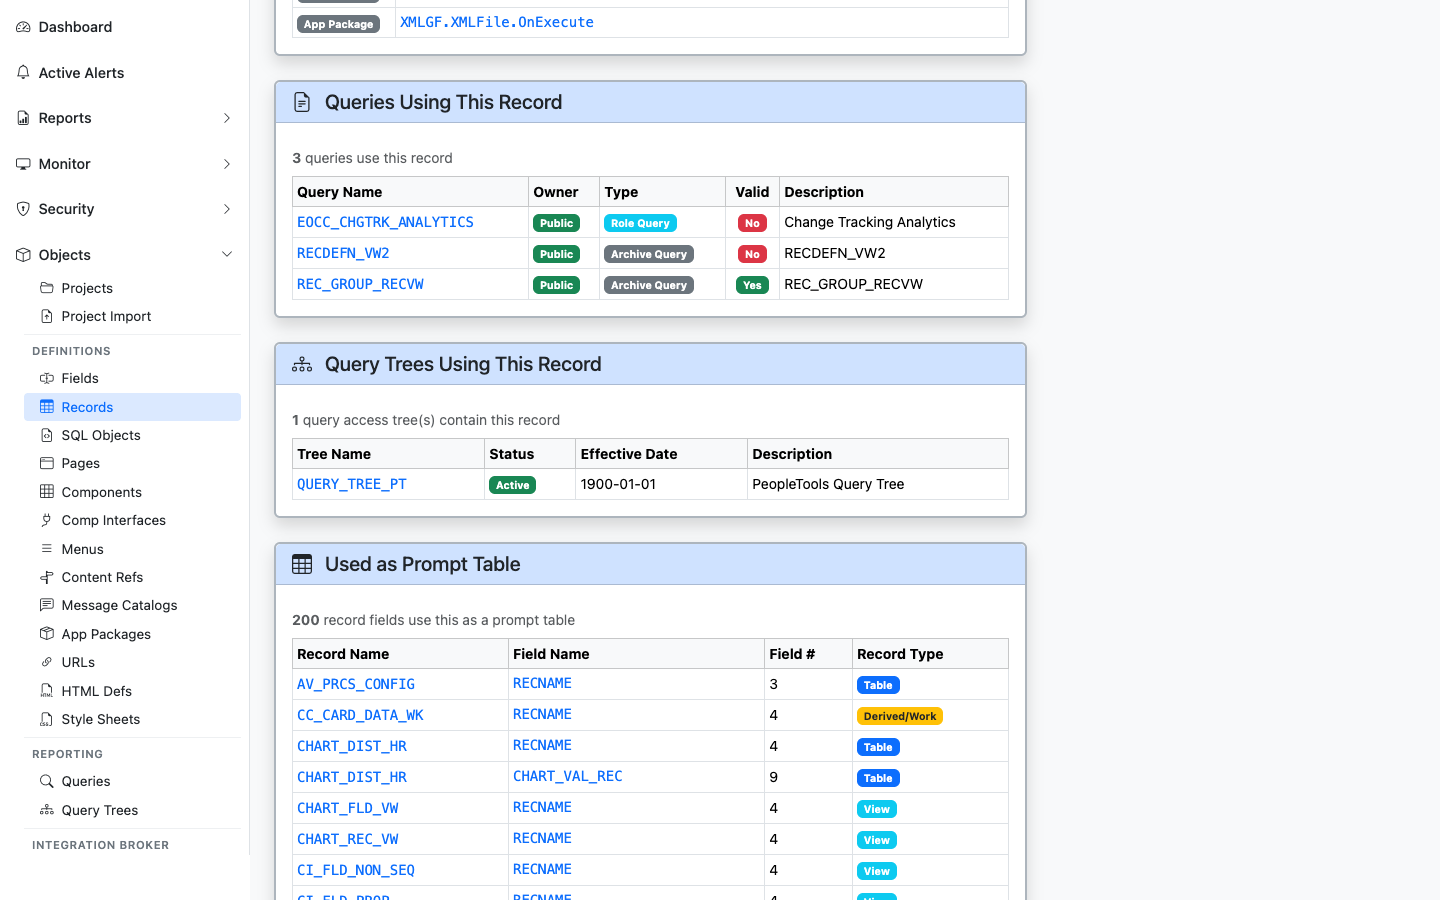The image size is (1440, 900).
Task: Click 'Change Tracking Analytics' description
Action: point(870,222)
